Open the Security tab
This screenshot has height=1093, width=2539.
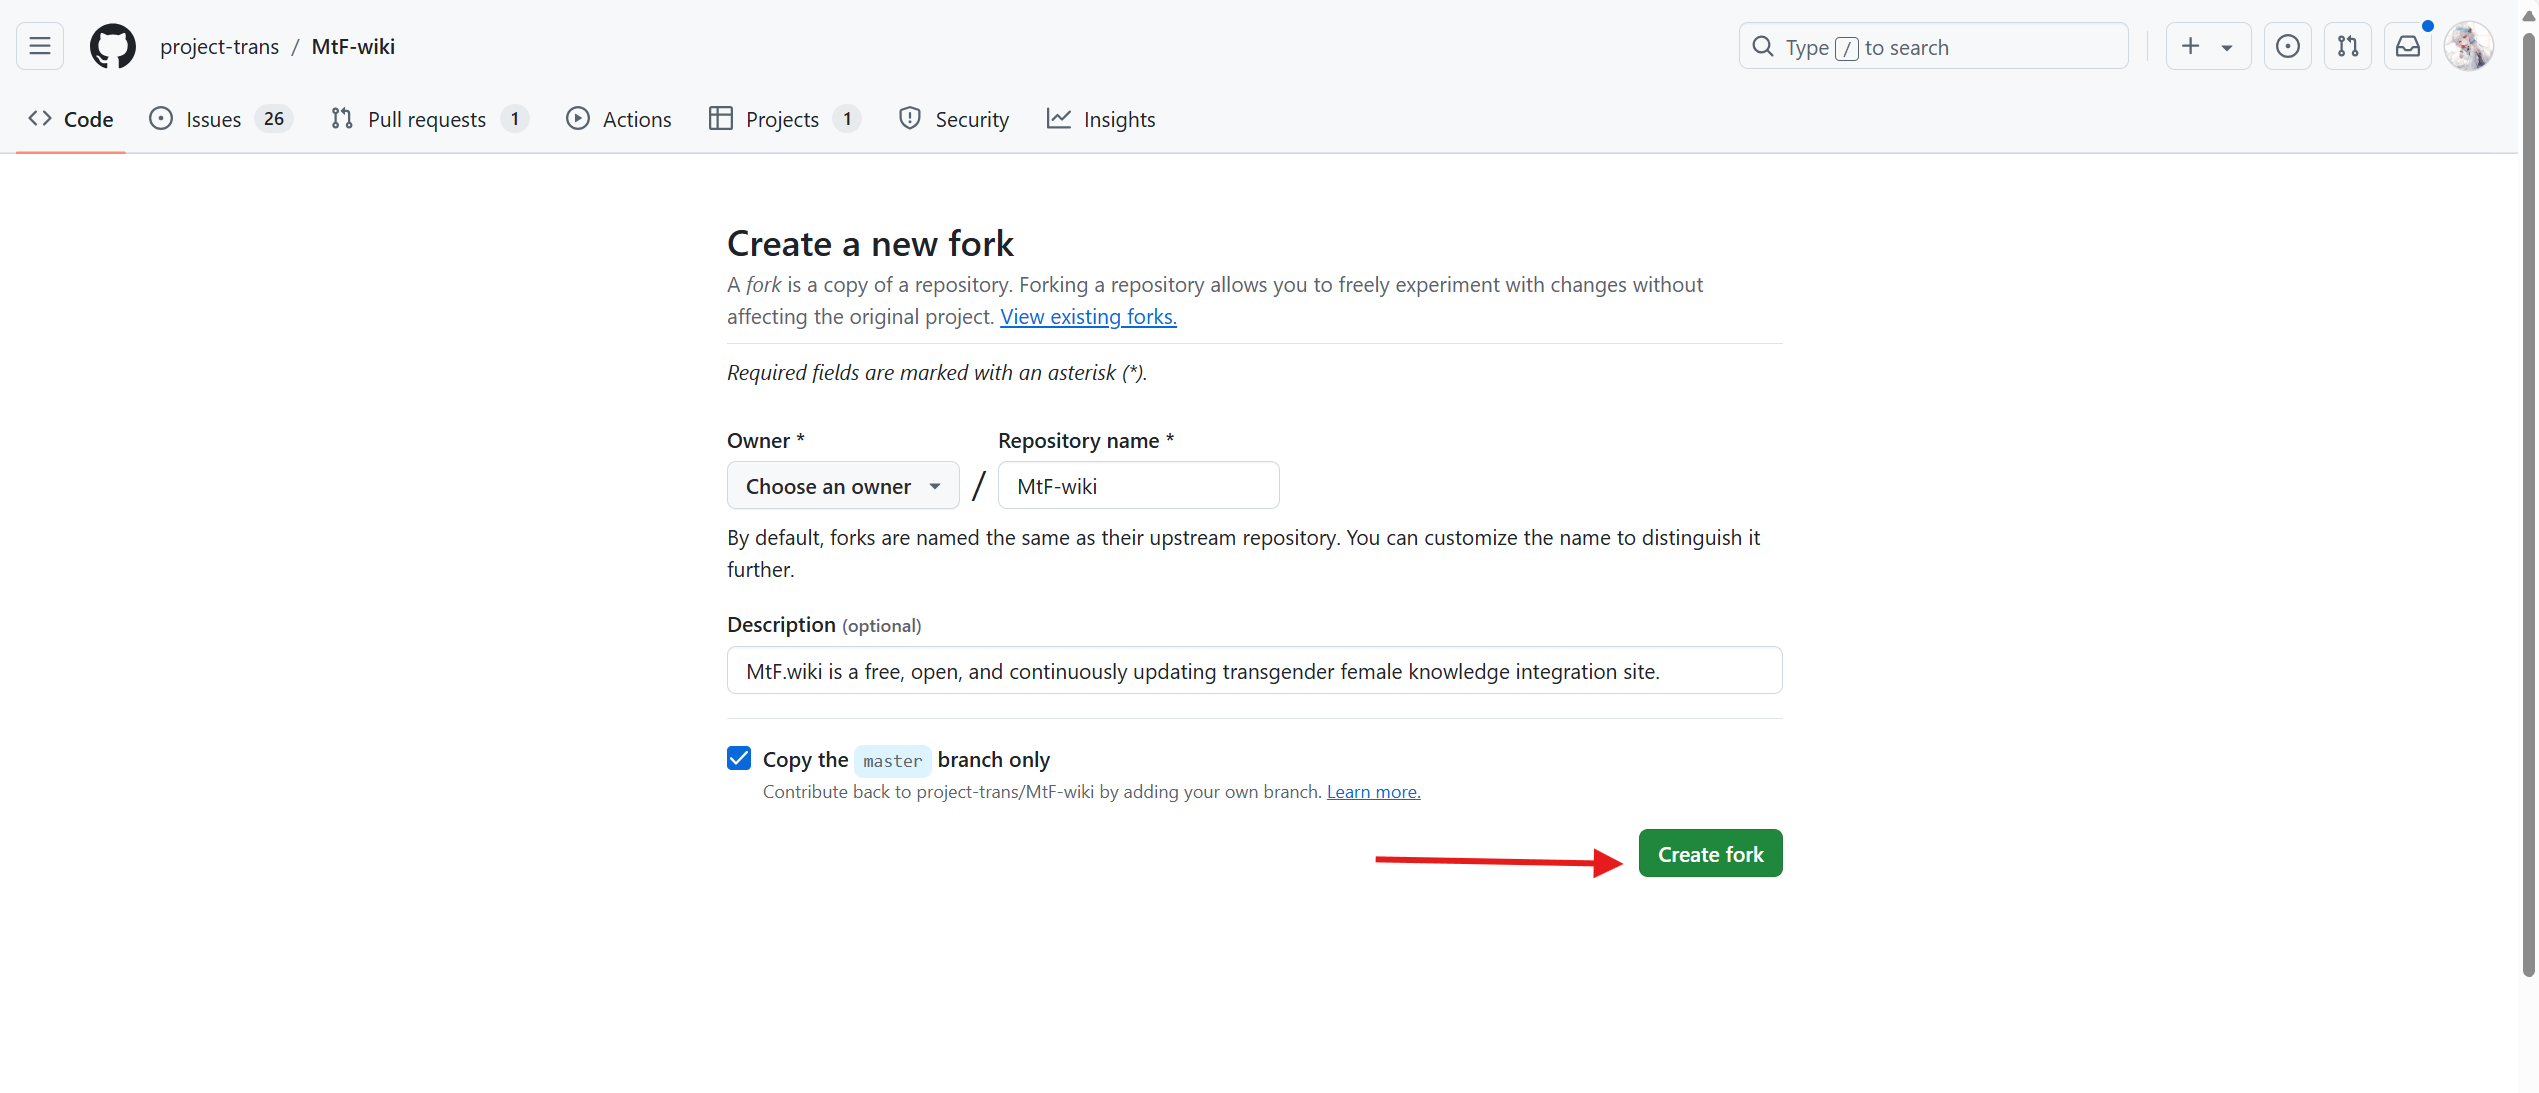pyautogui.click(x=953, y=119)
